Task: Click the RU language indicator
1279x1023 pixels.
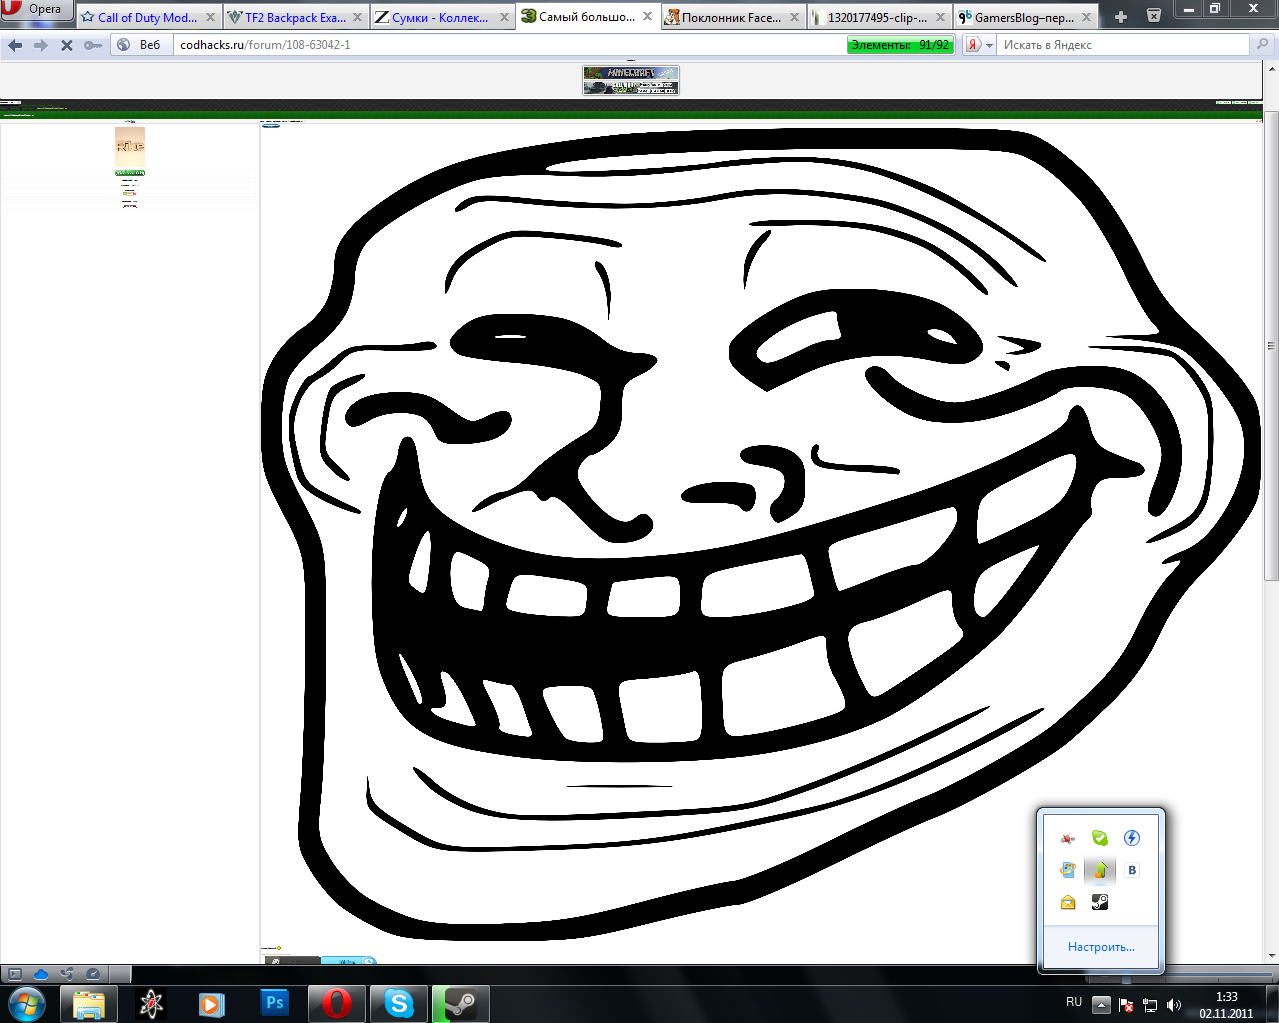Action: [x=1074, y=1002]
